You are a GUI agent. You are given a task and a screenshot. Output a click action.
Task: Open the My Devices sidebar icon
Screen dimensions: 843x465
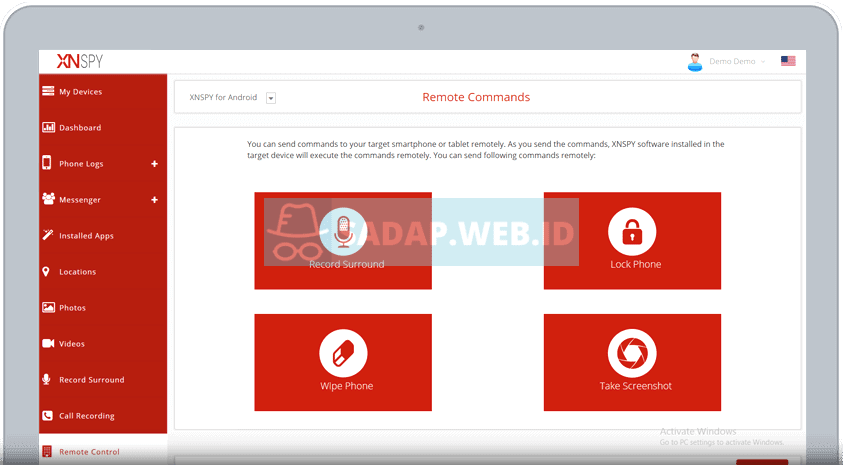(48, 91)
